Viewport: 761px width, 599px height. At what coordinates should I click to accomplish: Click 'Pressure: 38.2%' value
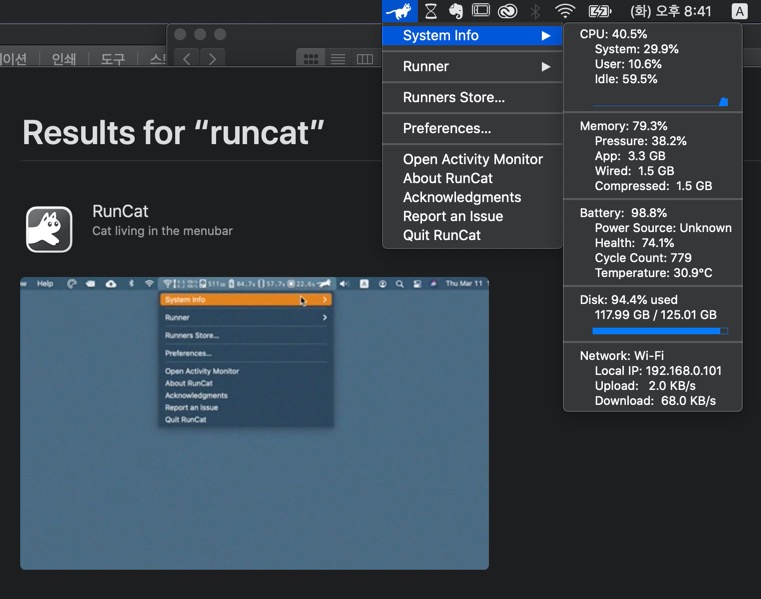(641, 141)
